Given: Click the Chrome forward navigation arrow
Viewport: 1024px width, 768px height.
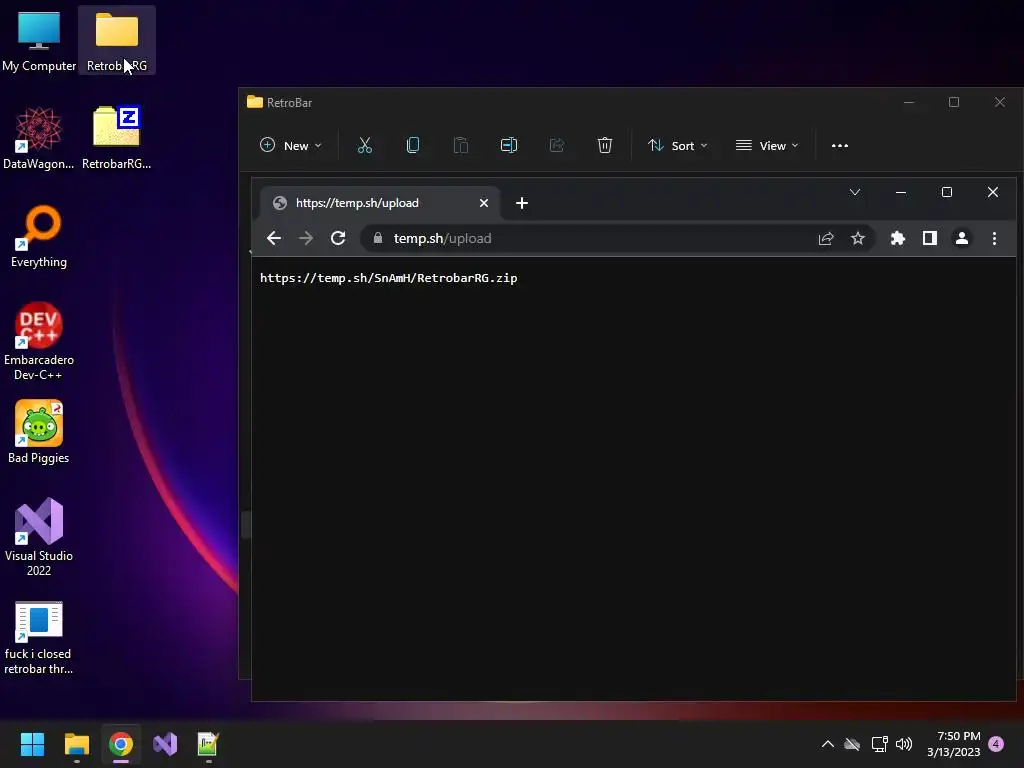Looking at the screenshot, I should pyautogui.click(x=306, y=238).
